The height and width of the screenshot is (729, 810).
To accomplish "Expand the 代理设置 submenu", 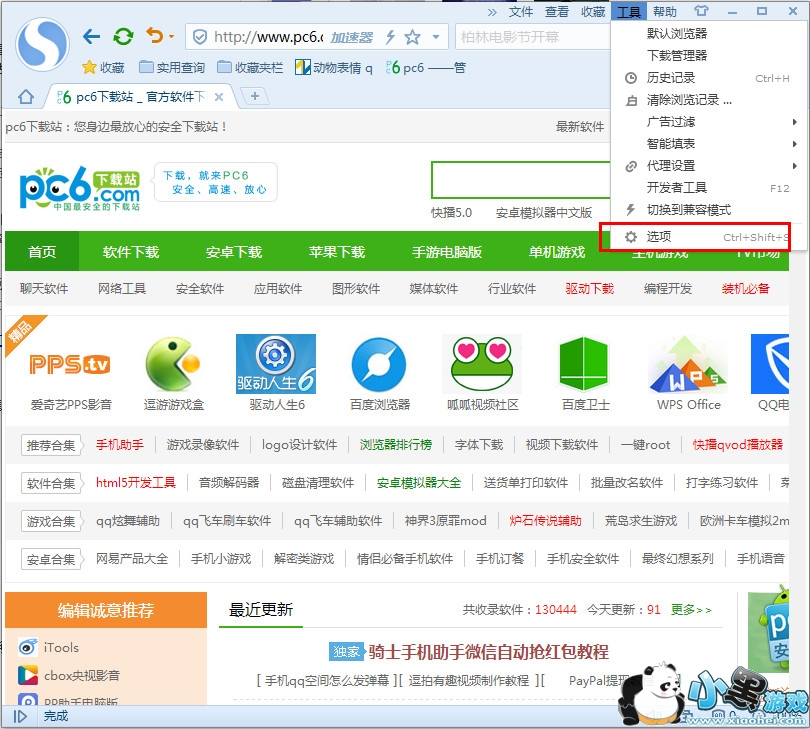I will [x=708, y=166].
